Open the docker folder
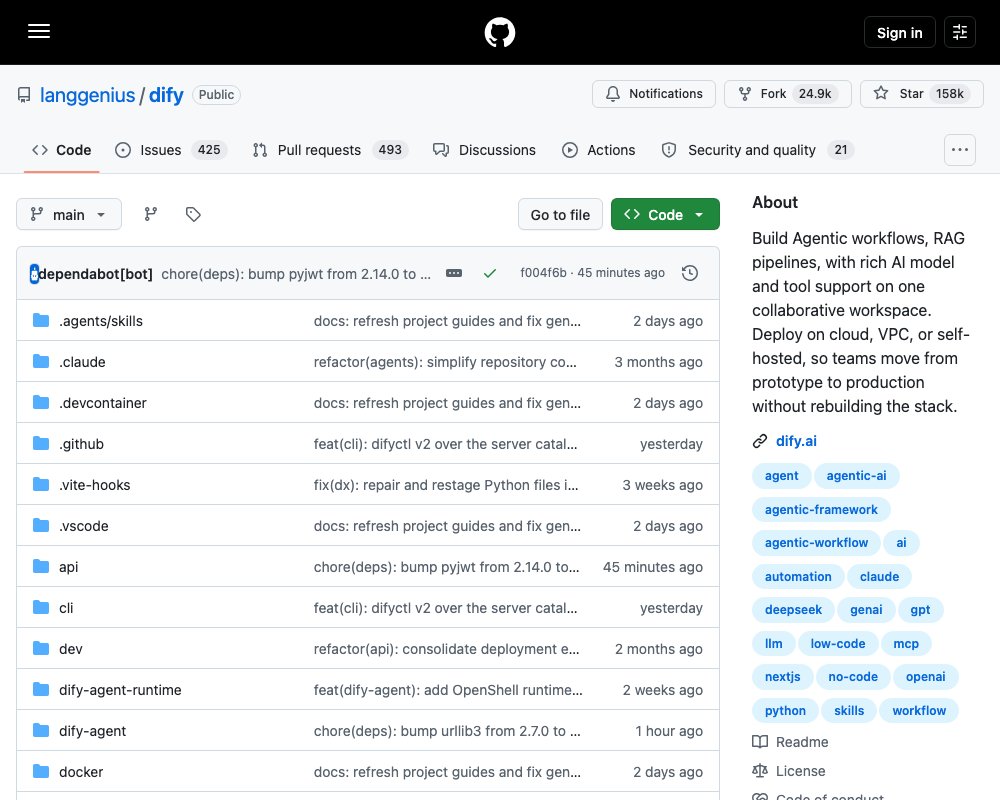This screenshot has height=800, width=1000. coord(81,772)
